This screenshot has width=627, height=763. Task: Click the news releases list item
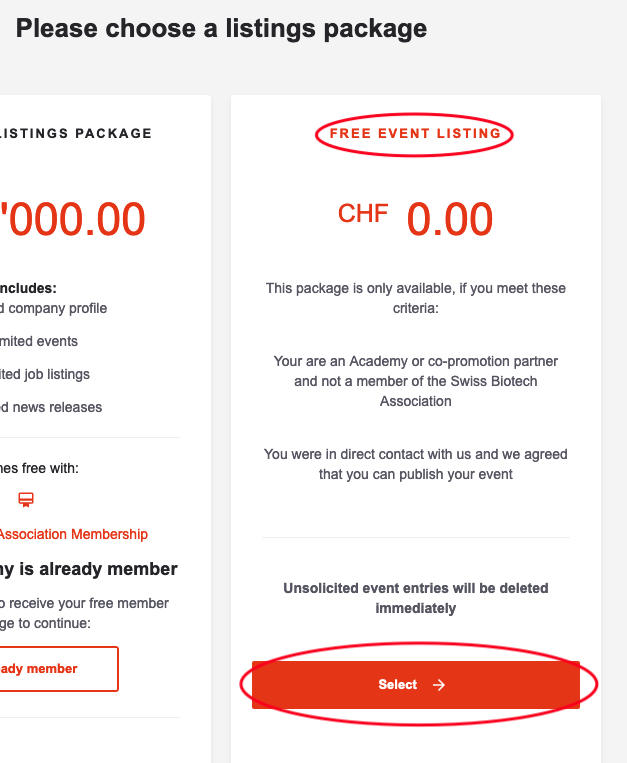tap(51, 407)
